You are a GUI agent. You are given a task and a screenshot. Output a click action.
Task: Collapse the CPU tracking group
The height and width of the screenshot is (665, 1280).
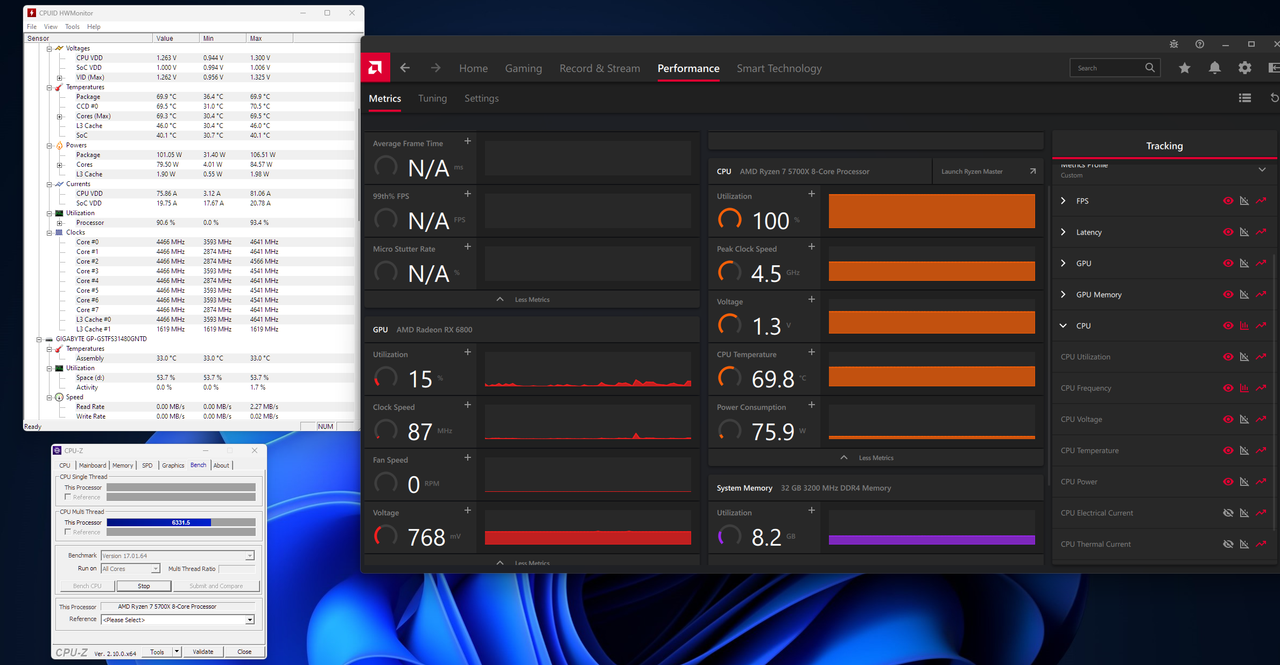pyautogui.click(x=1063, y=326)
